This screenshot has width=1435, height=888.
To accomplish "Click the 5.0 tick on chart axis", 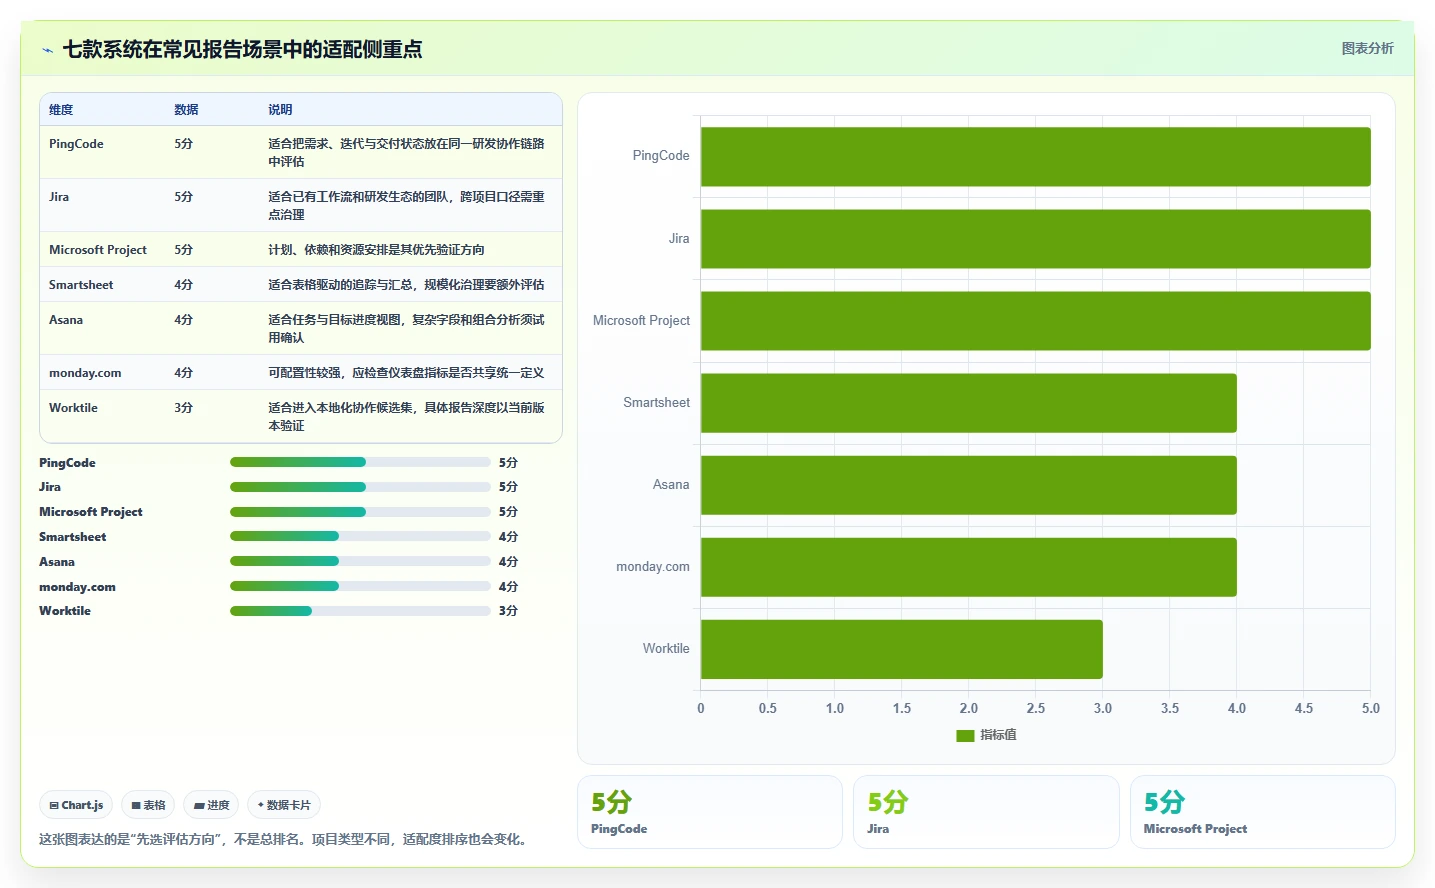I will (x=1371, y=708).
